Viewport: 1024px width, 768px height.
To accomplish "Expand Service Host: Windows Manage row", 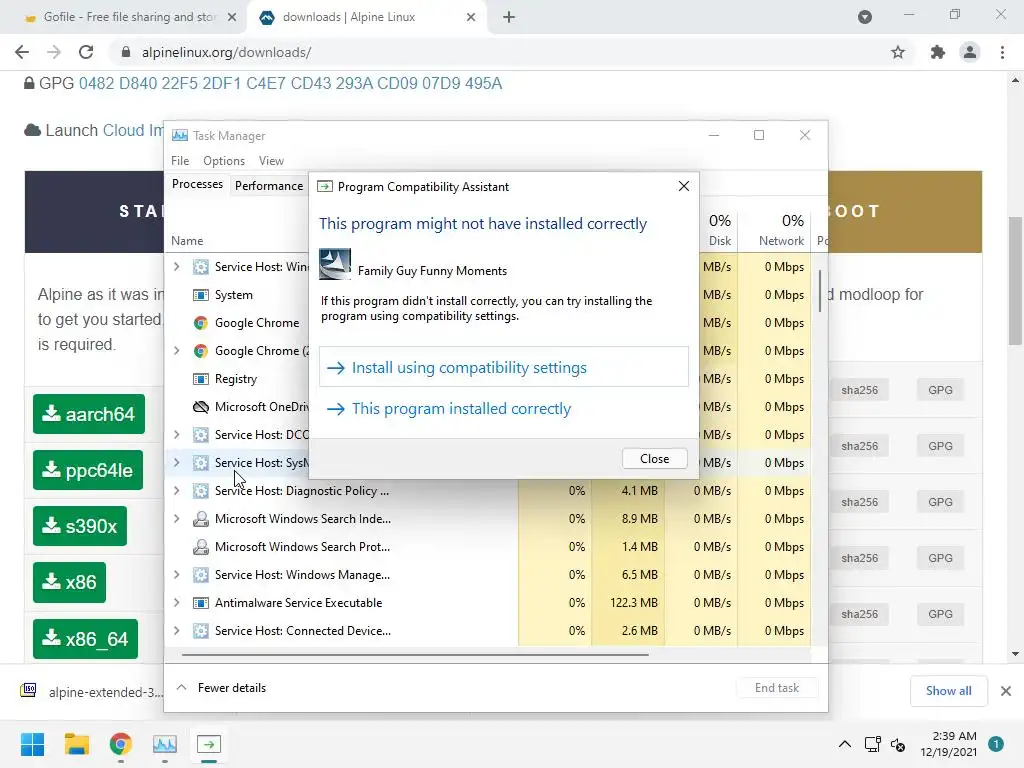I will [176, 575].
